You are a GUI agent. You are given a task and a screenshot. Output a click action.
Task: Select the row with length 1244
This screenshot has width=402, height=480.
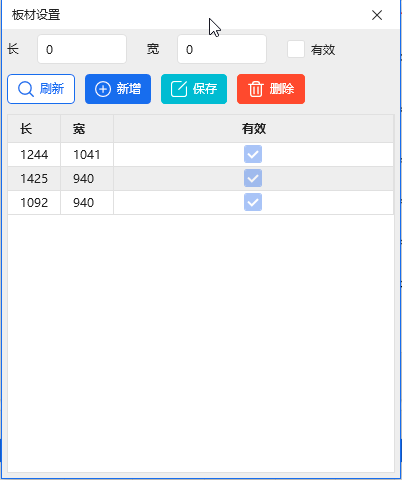[201, 155]
